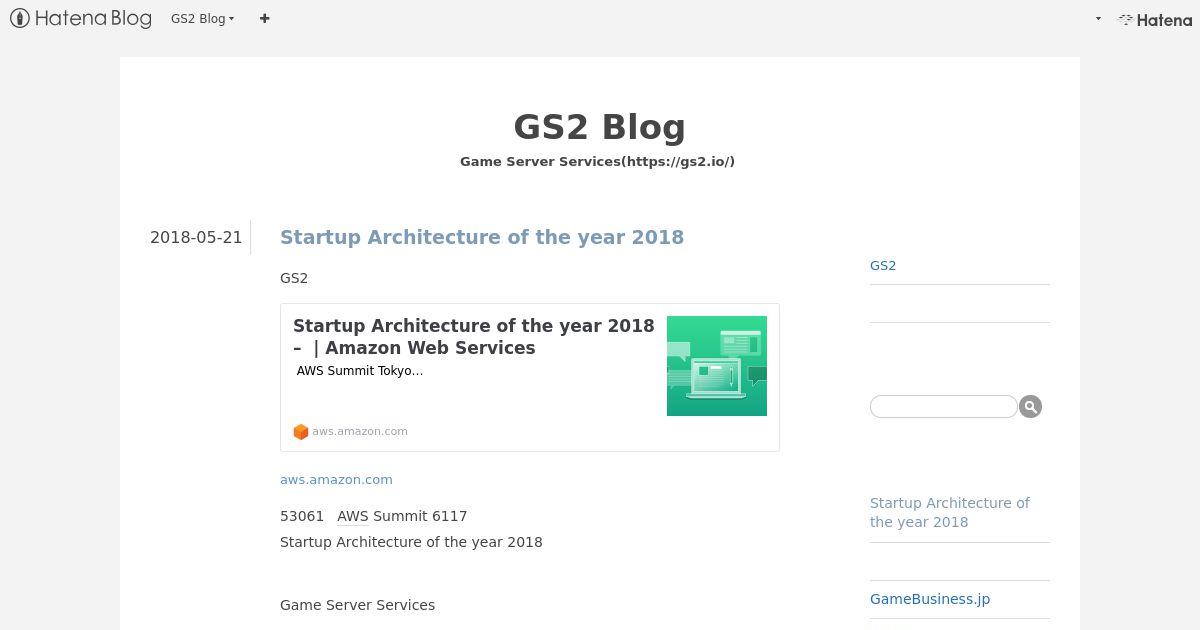Viewport: 1200px width, 630px height.
Task: Open sidebar recent entry Startup Architecture link
Action: point(950,512)
